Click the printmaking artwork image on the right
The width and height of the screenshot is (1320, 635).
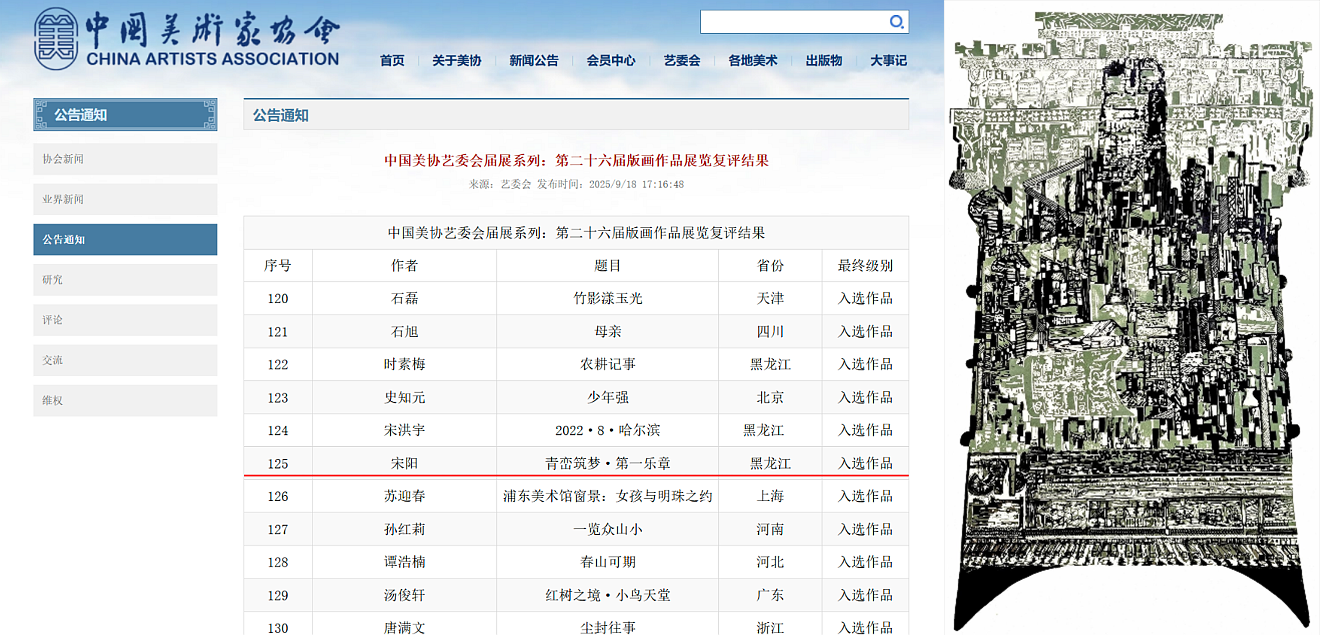click(1132, 320)
